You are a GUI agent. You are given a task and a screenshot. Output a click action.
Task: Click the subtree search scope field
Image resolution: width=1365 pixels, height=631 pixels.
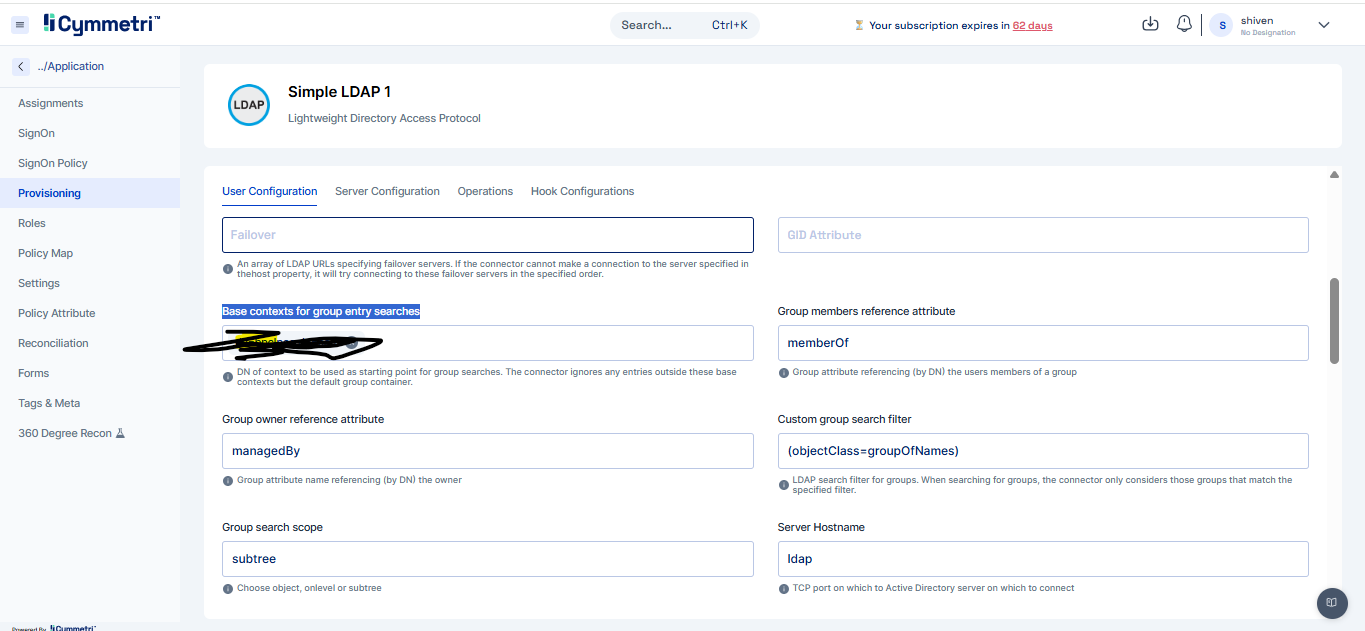point(488,559)
